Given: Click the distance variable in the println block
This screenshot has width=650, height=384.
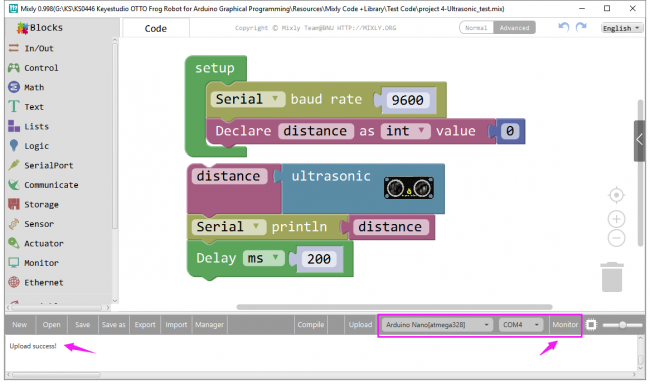Looking at the screenshot, I should 390,227.
